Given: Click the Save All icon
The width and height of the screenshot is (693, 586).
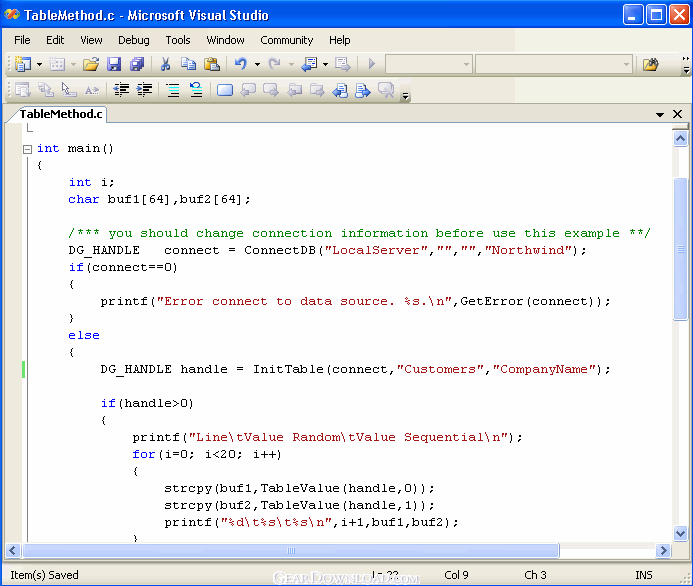Looking at the screenshot, I should 136,64.
